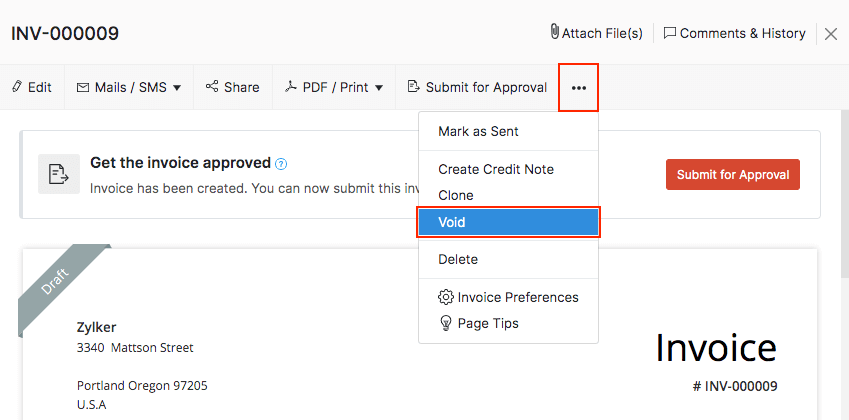Click the Invoice Preferences gear icon
The height and width of the screenshot is (420, 849).
click(x=446, y=297)
